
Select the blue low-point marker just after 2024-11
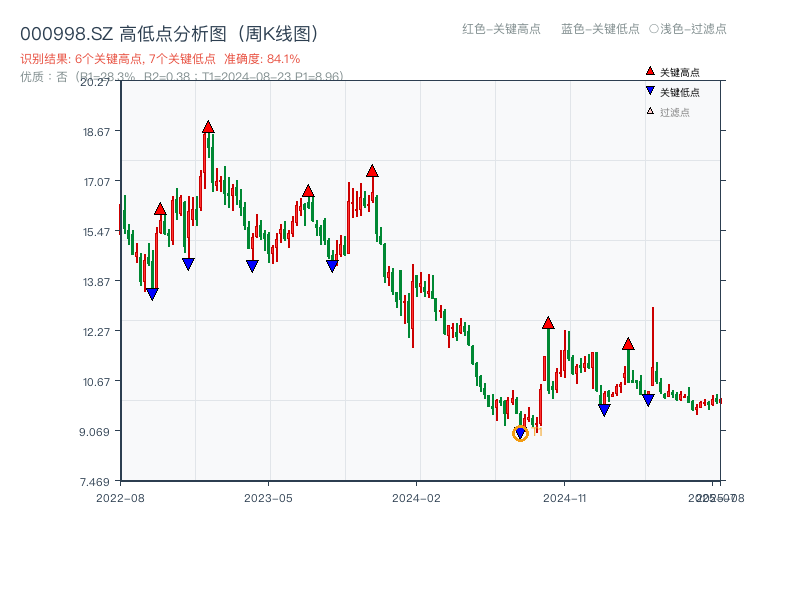[x=604, y=410]
